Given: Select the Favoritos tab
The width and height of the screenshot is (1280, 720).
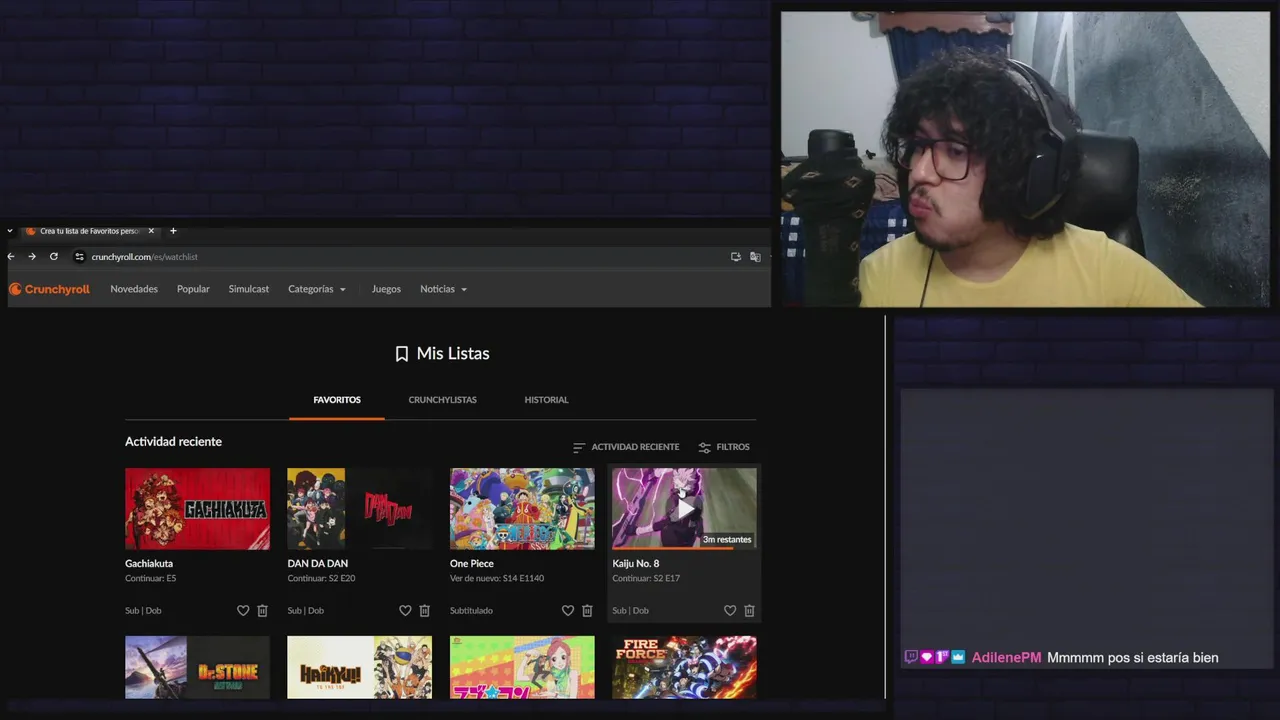Looking at the screenshot, I should tap(337, 400).
